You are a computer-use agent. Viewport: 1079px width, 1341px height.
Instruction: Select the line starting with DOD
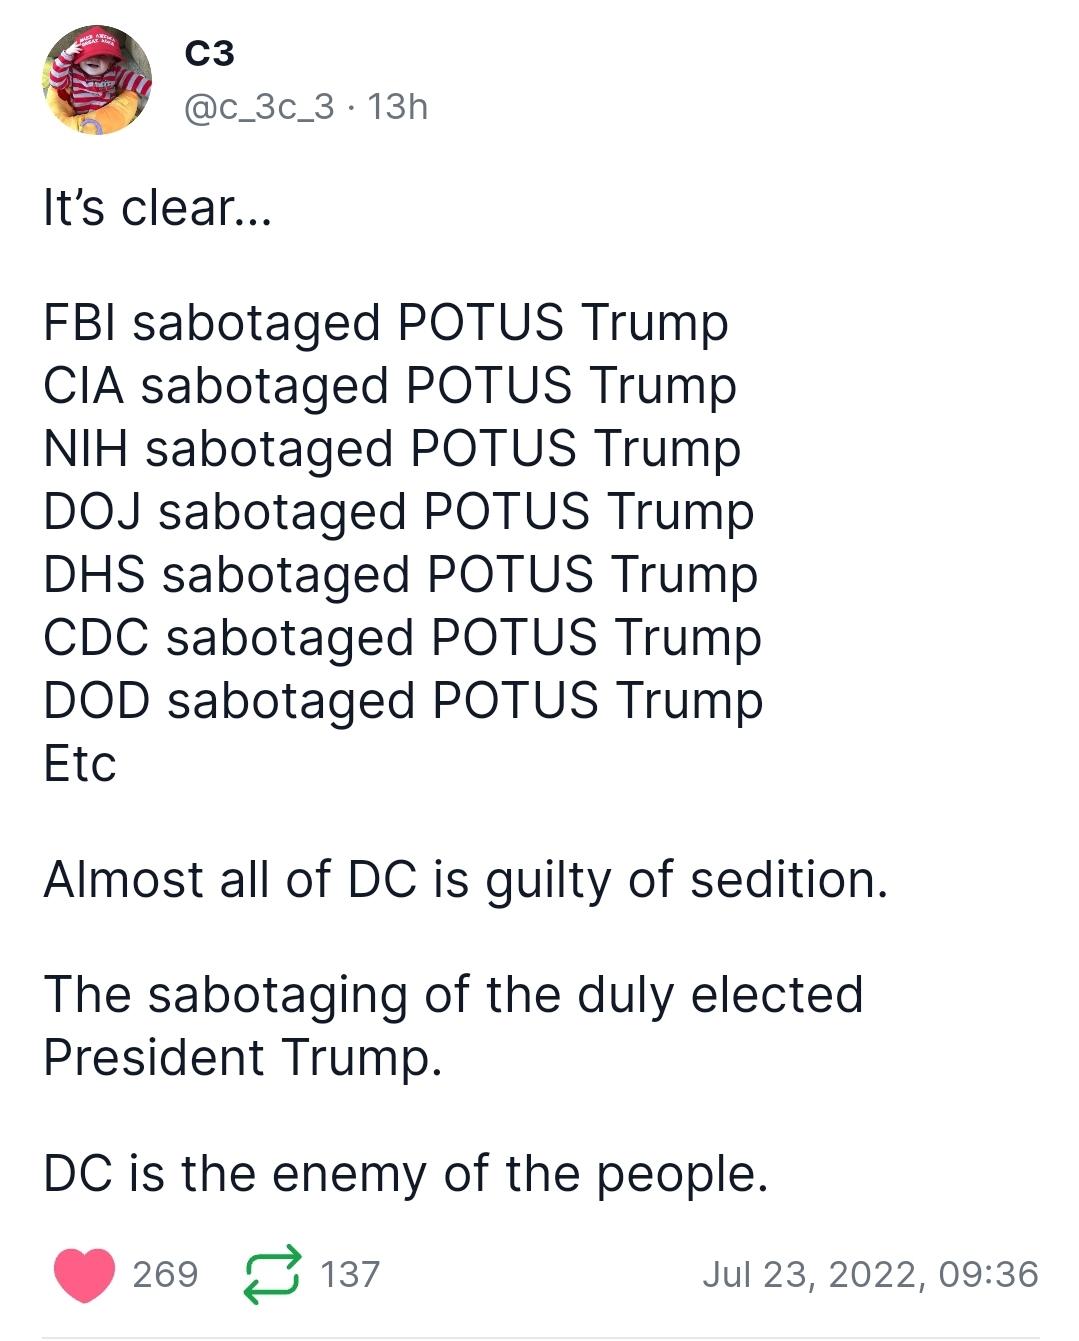(403, 701)
